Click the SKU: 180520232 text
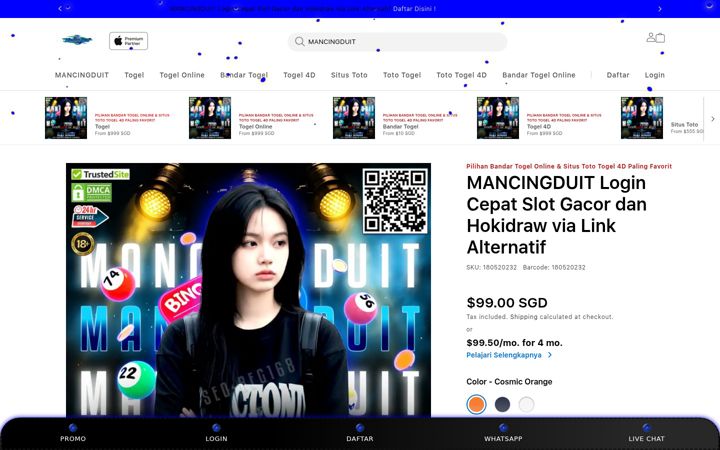This screenshot has width=720, height=450. point(492,267)
